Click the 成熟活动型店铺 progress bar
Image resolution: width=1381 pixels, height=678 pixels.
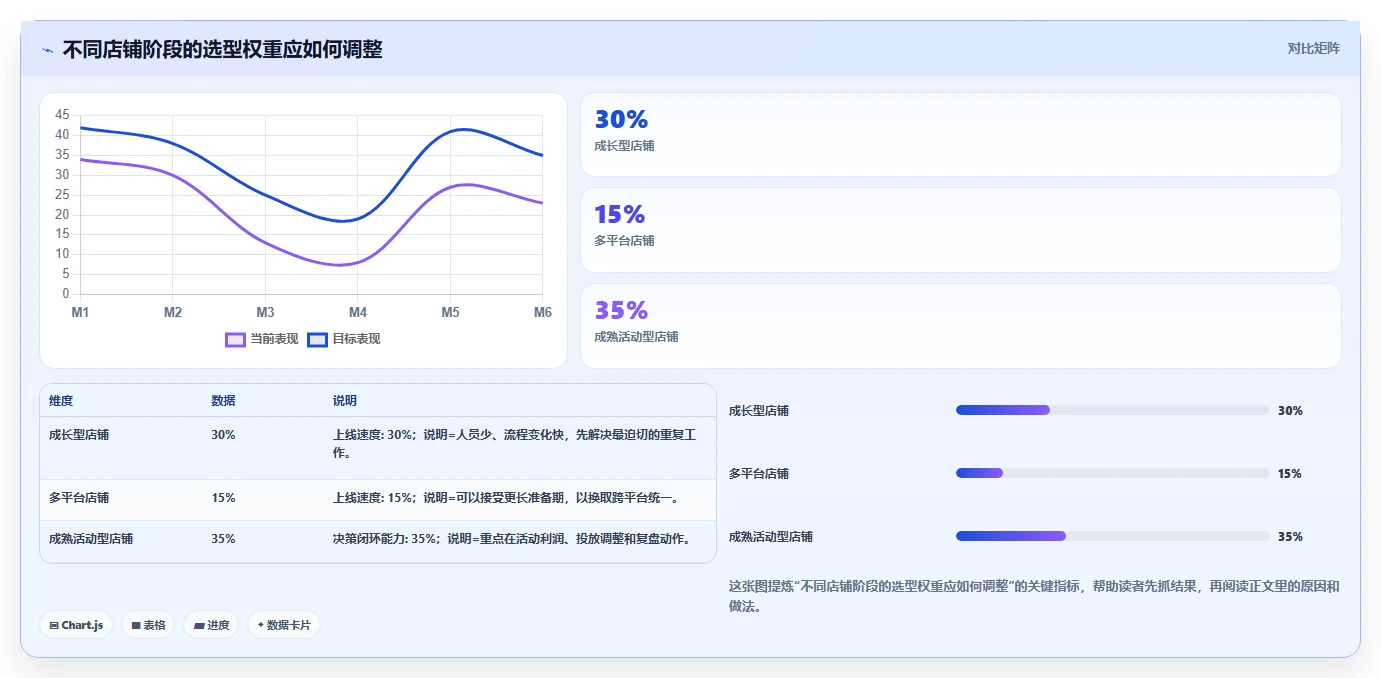[1112, 536]
